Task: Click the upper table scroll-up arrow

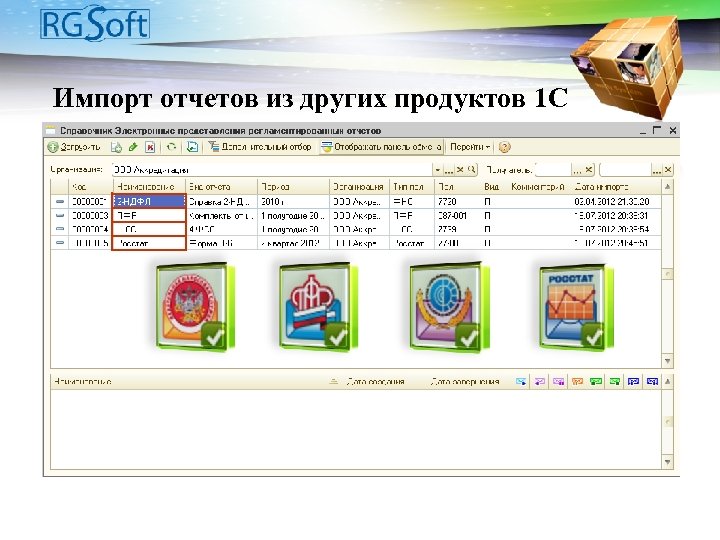Action: click(x=668, y=187)
